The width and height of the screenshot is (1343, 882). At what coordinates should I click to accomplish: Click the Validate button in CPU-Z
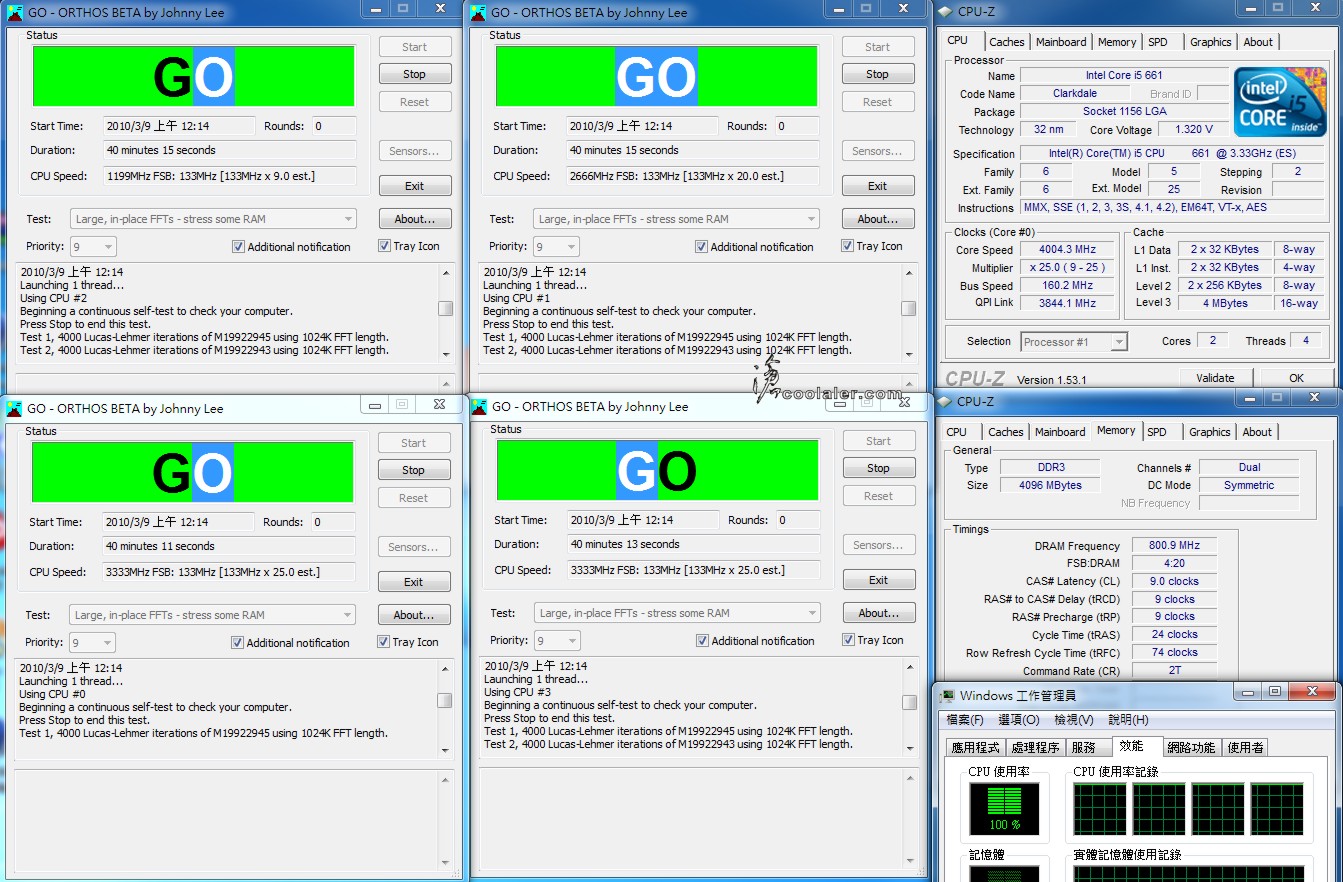point(1215,378)
